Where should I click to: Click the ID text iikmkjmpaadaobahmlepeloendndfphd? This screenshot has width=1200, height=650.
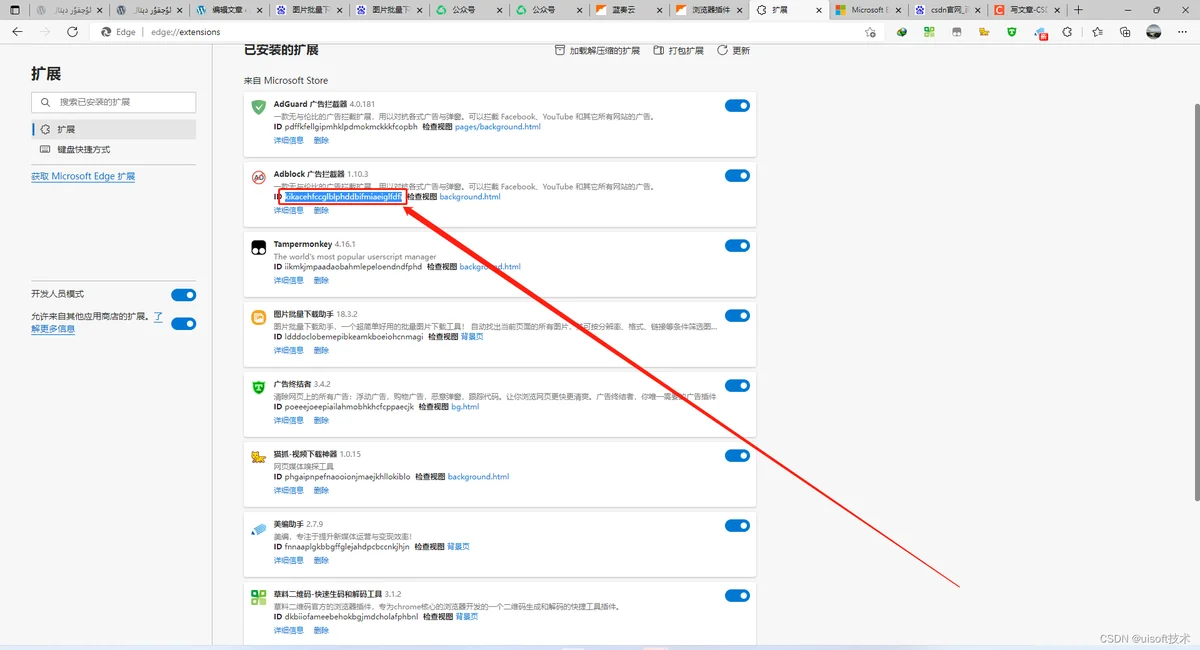353,267
